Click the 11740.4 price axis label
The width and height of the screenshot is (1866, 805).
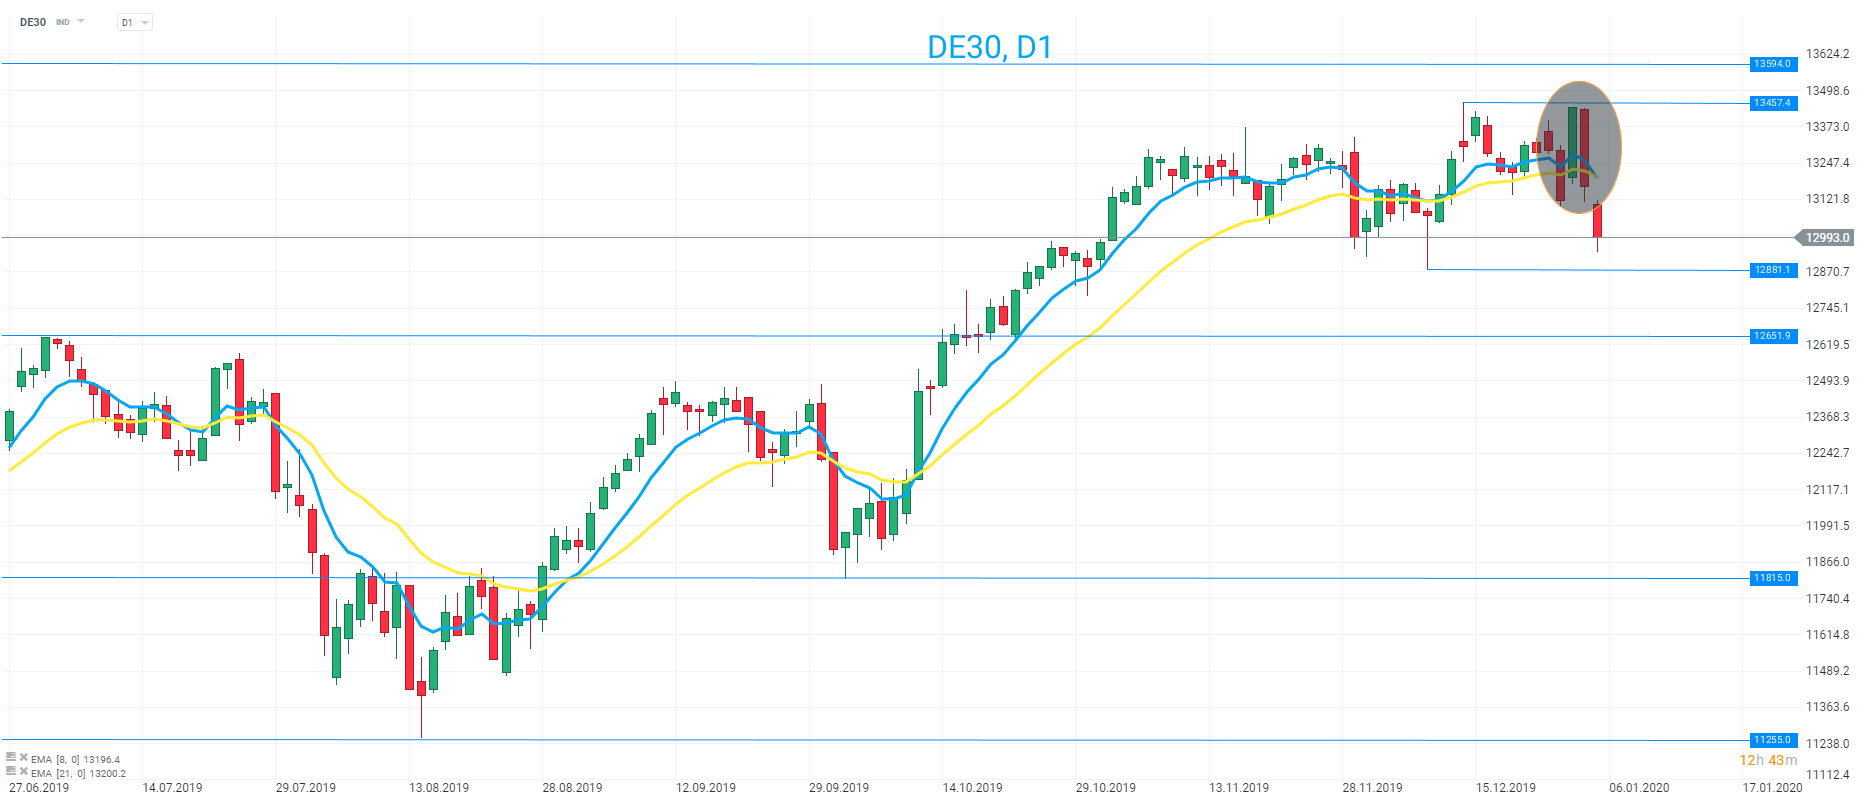[x=1828, y=599]
